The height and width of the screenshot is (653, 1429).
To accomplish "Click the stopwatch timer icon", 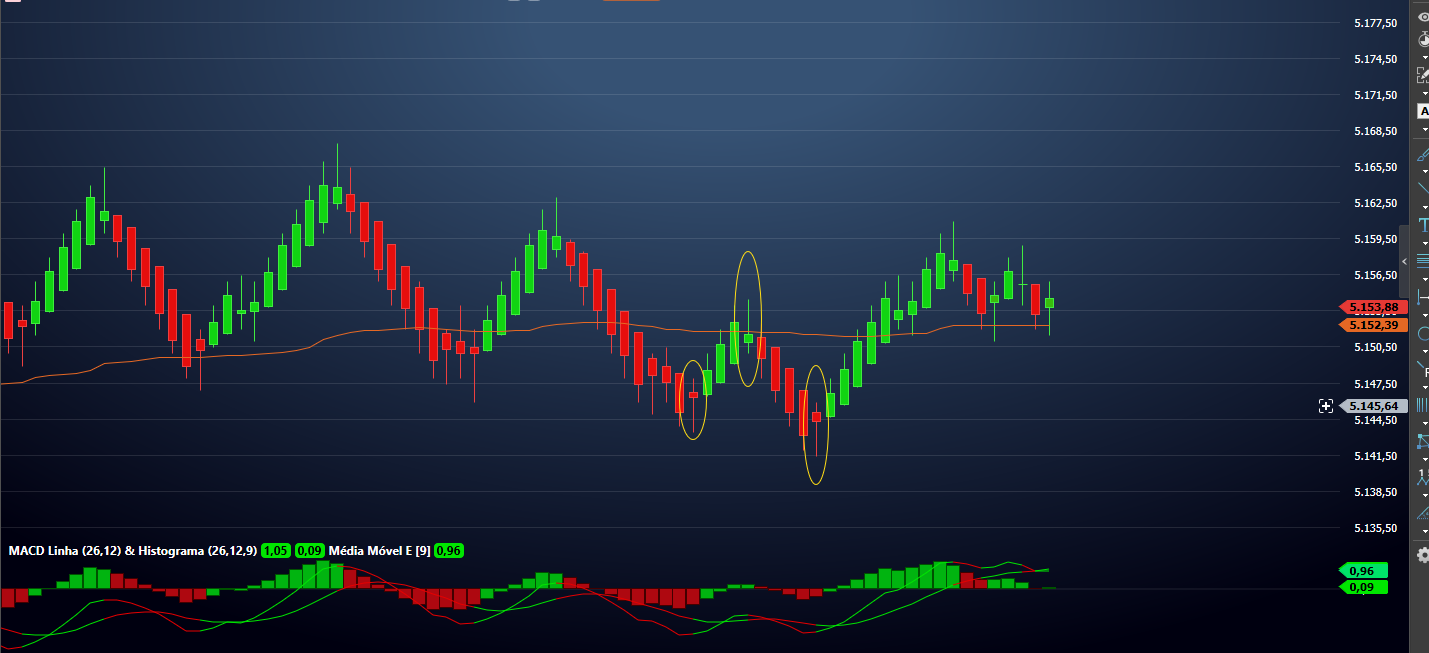I will click(1422, 40).
